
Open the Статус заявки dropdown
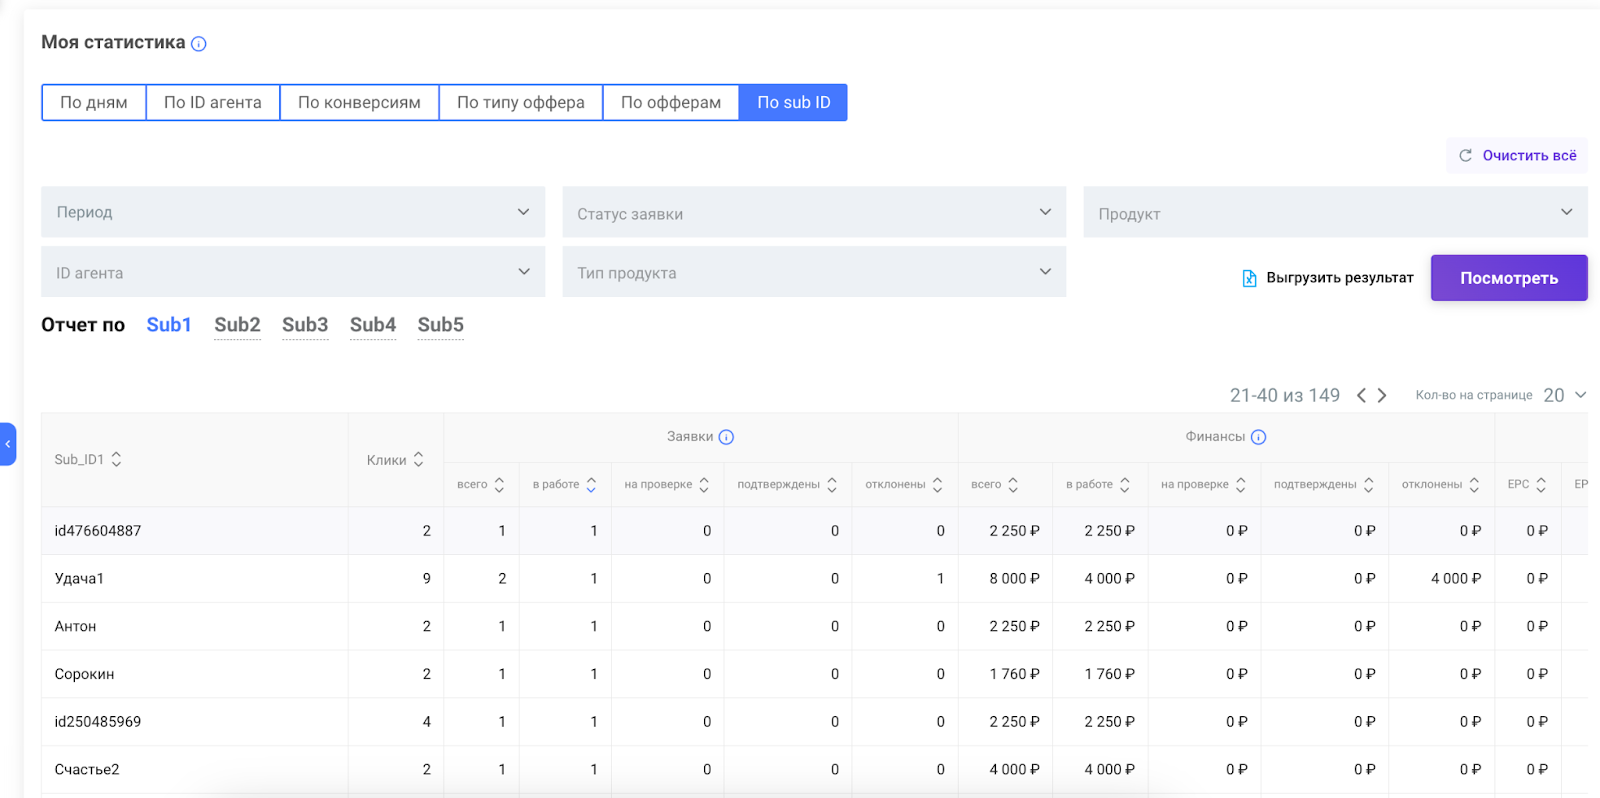[x=814, y=212]
